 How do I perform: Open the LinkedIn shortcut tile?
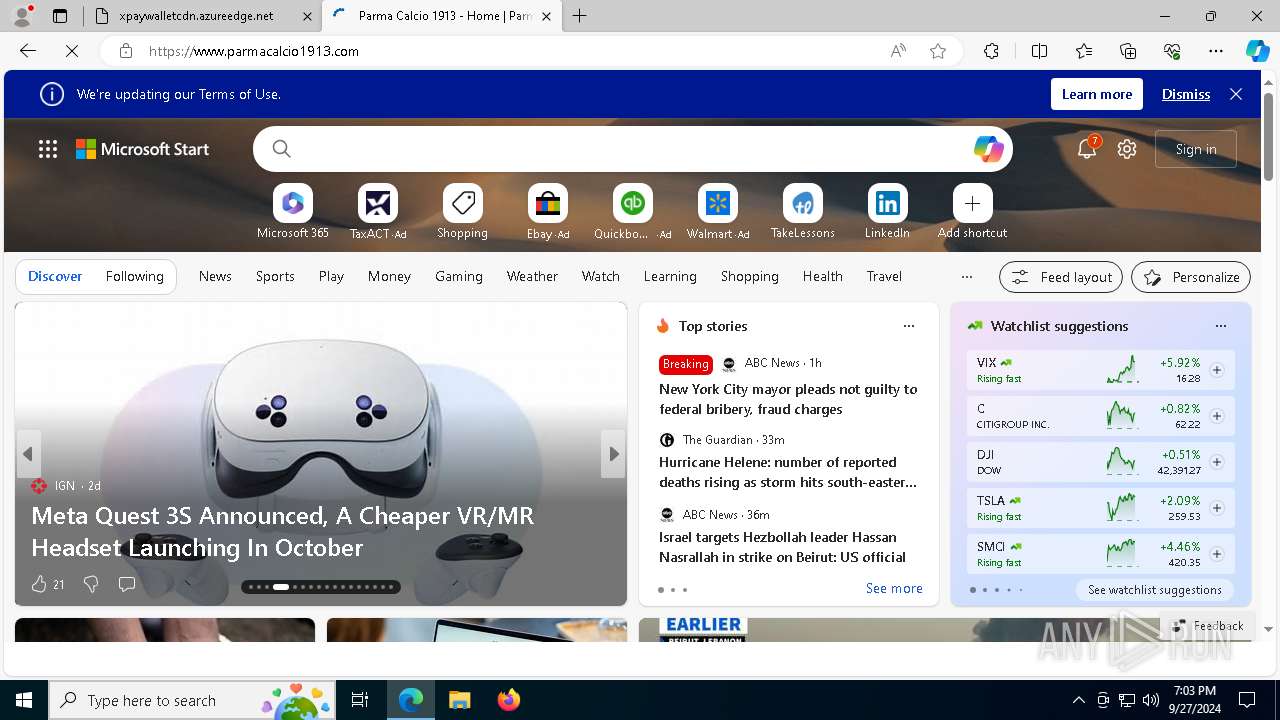[887, 204]
